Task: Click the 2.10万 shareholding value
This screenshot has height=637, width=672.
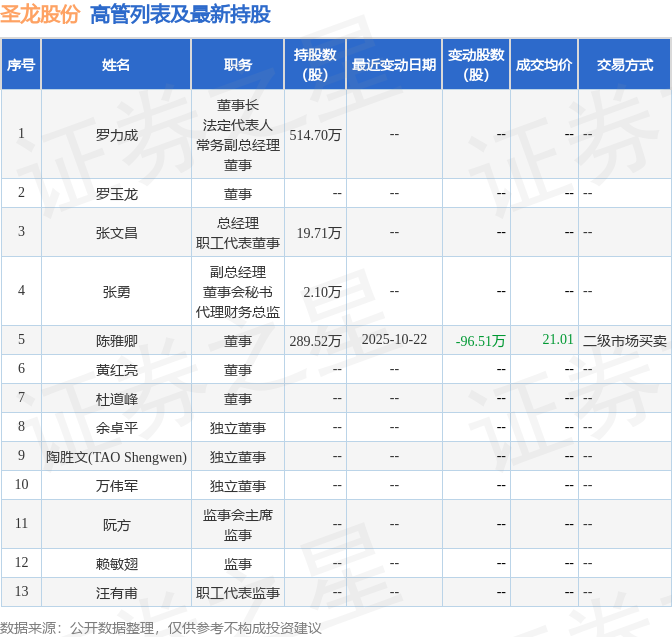Action: pyautogui.click(x=322, y=291)
